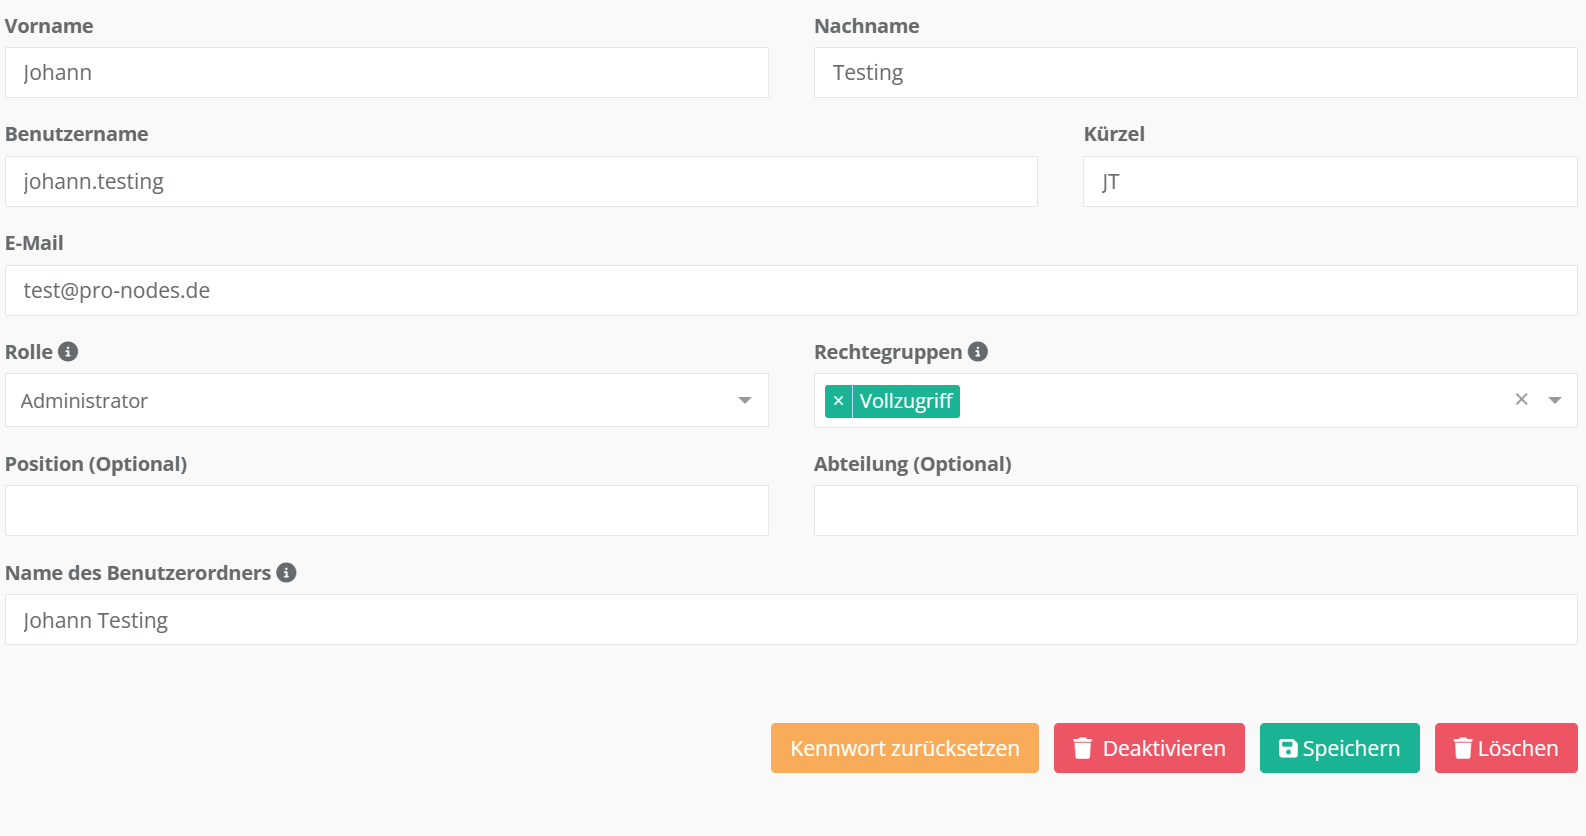
Task: Click the empty Abteilung (Optional) field
Action: (x=1195, y=511)
